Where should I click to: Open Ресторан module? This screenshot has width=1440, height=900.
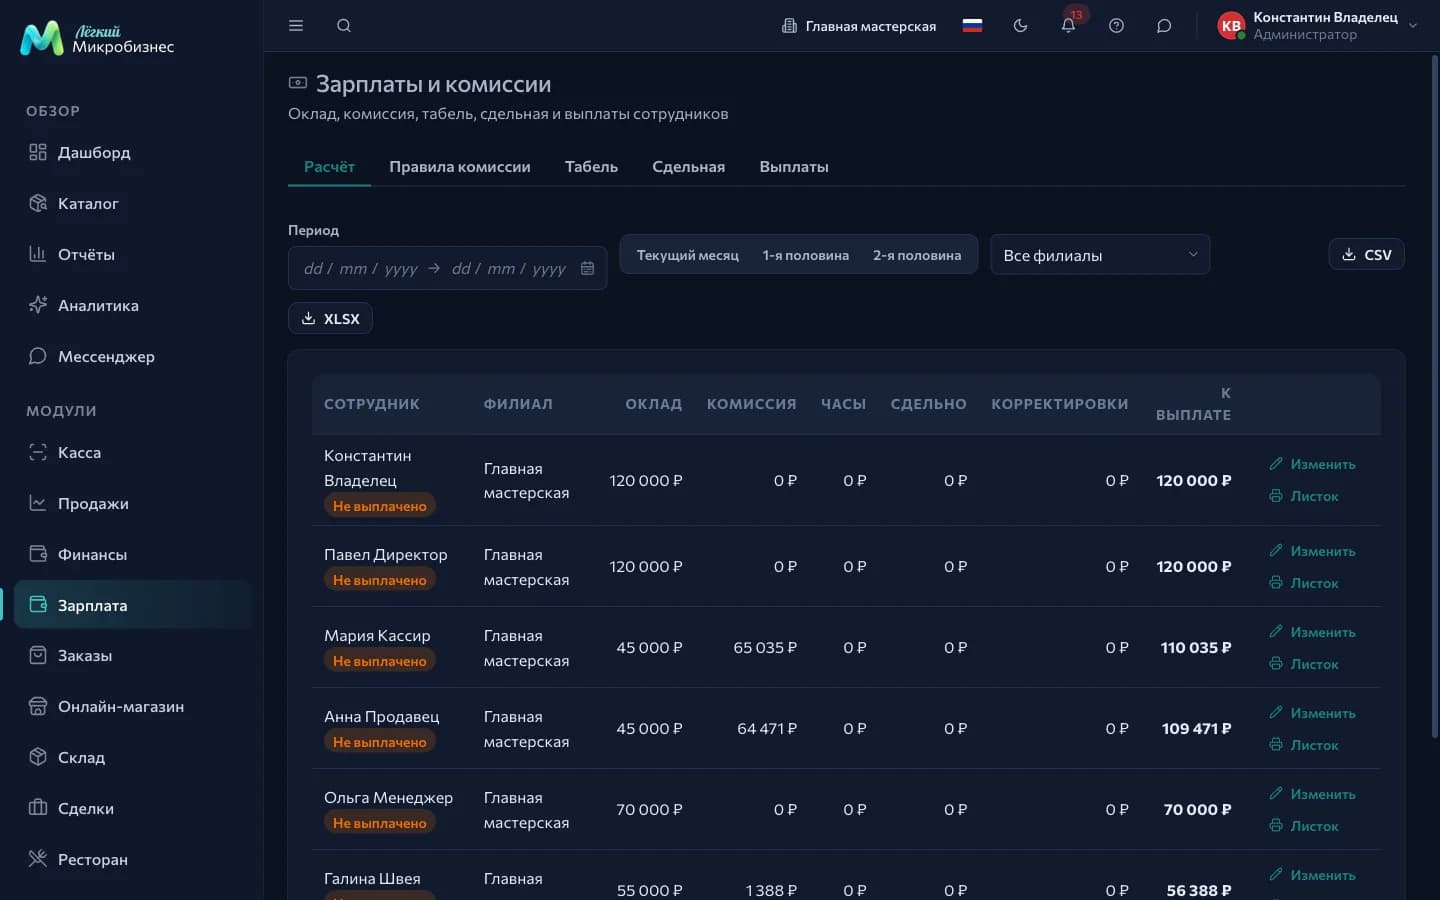coord(132,859)
